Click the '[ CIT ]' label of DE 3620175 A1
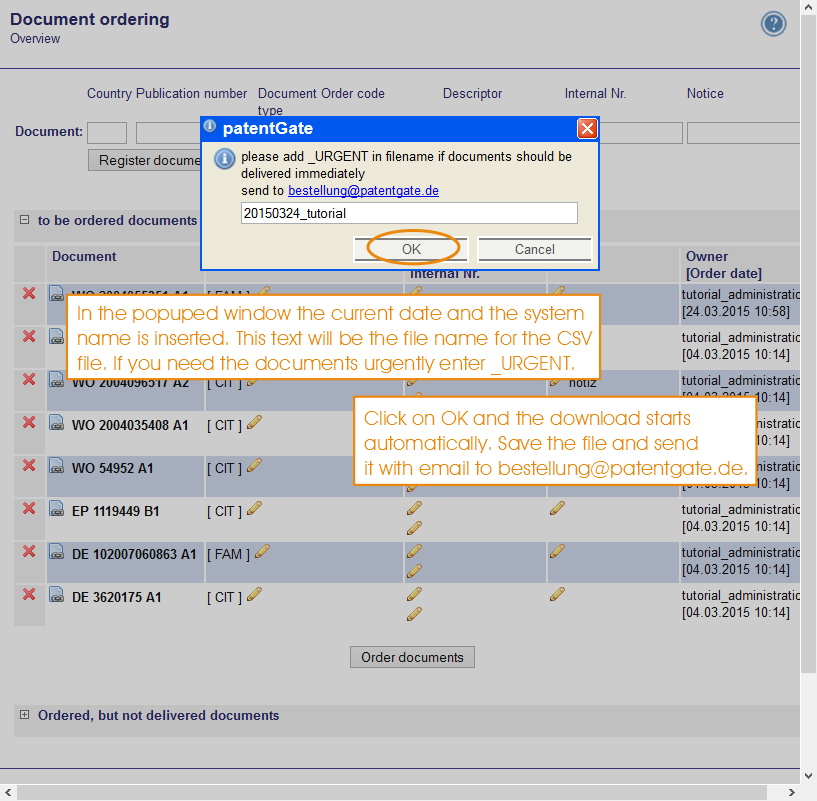Image resolution: width=817 pixels, height=801 pixels. point(224,597)
